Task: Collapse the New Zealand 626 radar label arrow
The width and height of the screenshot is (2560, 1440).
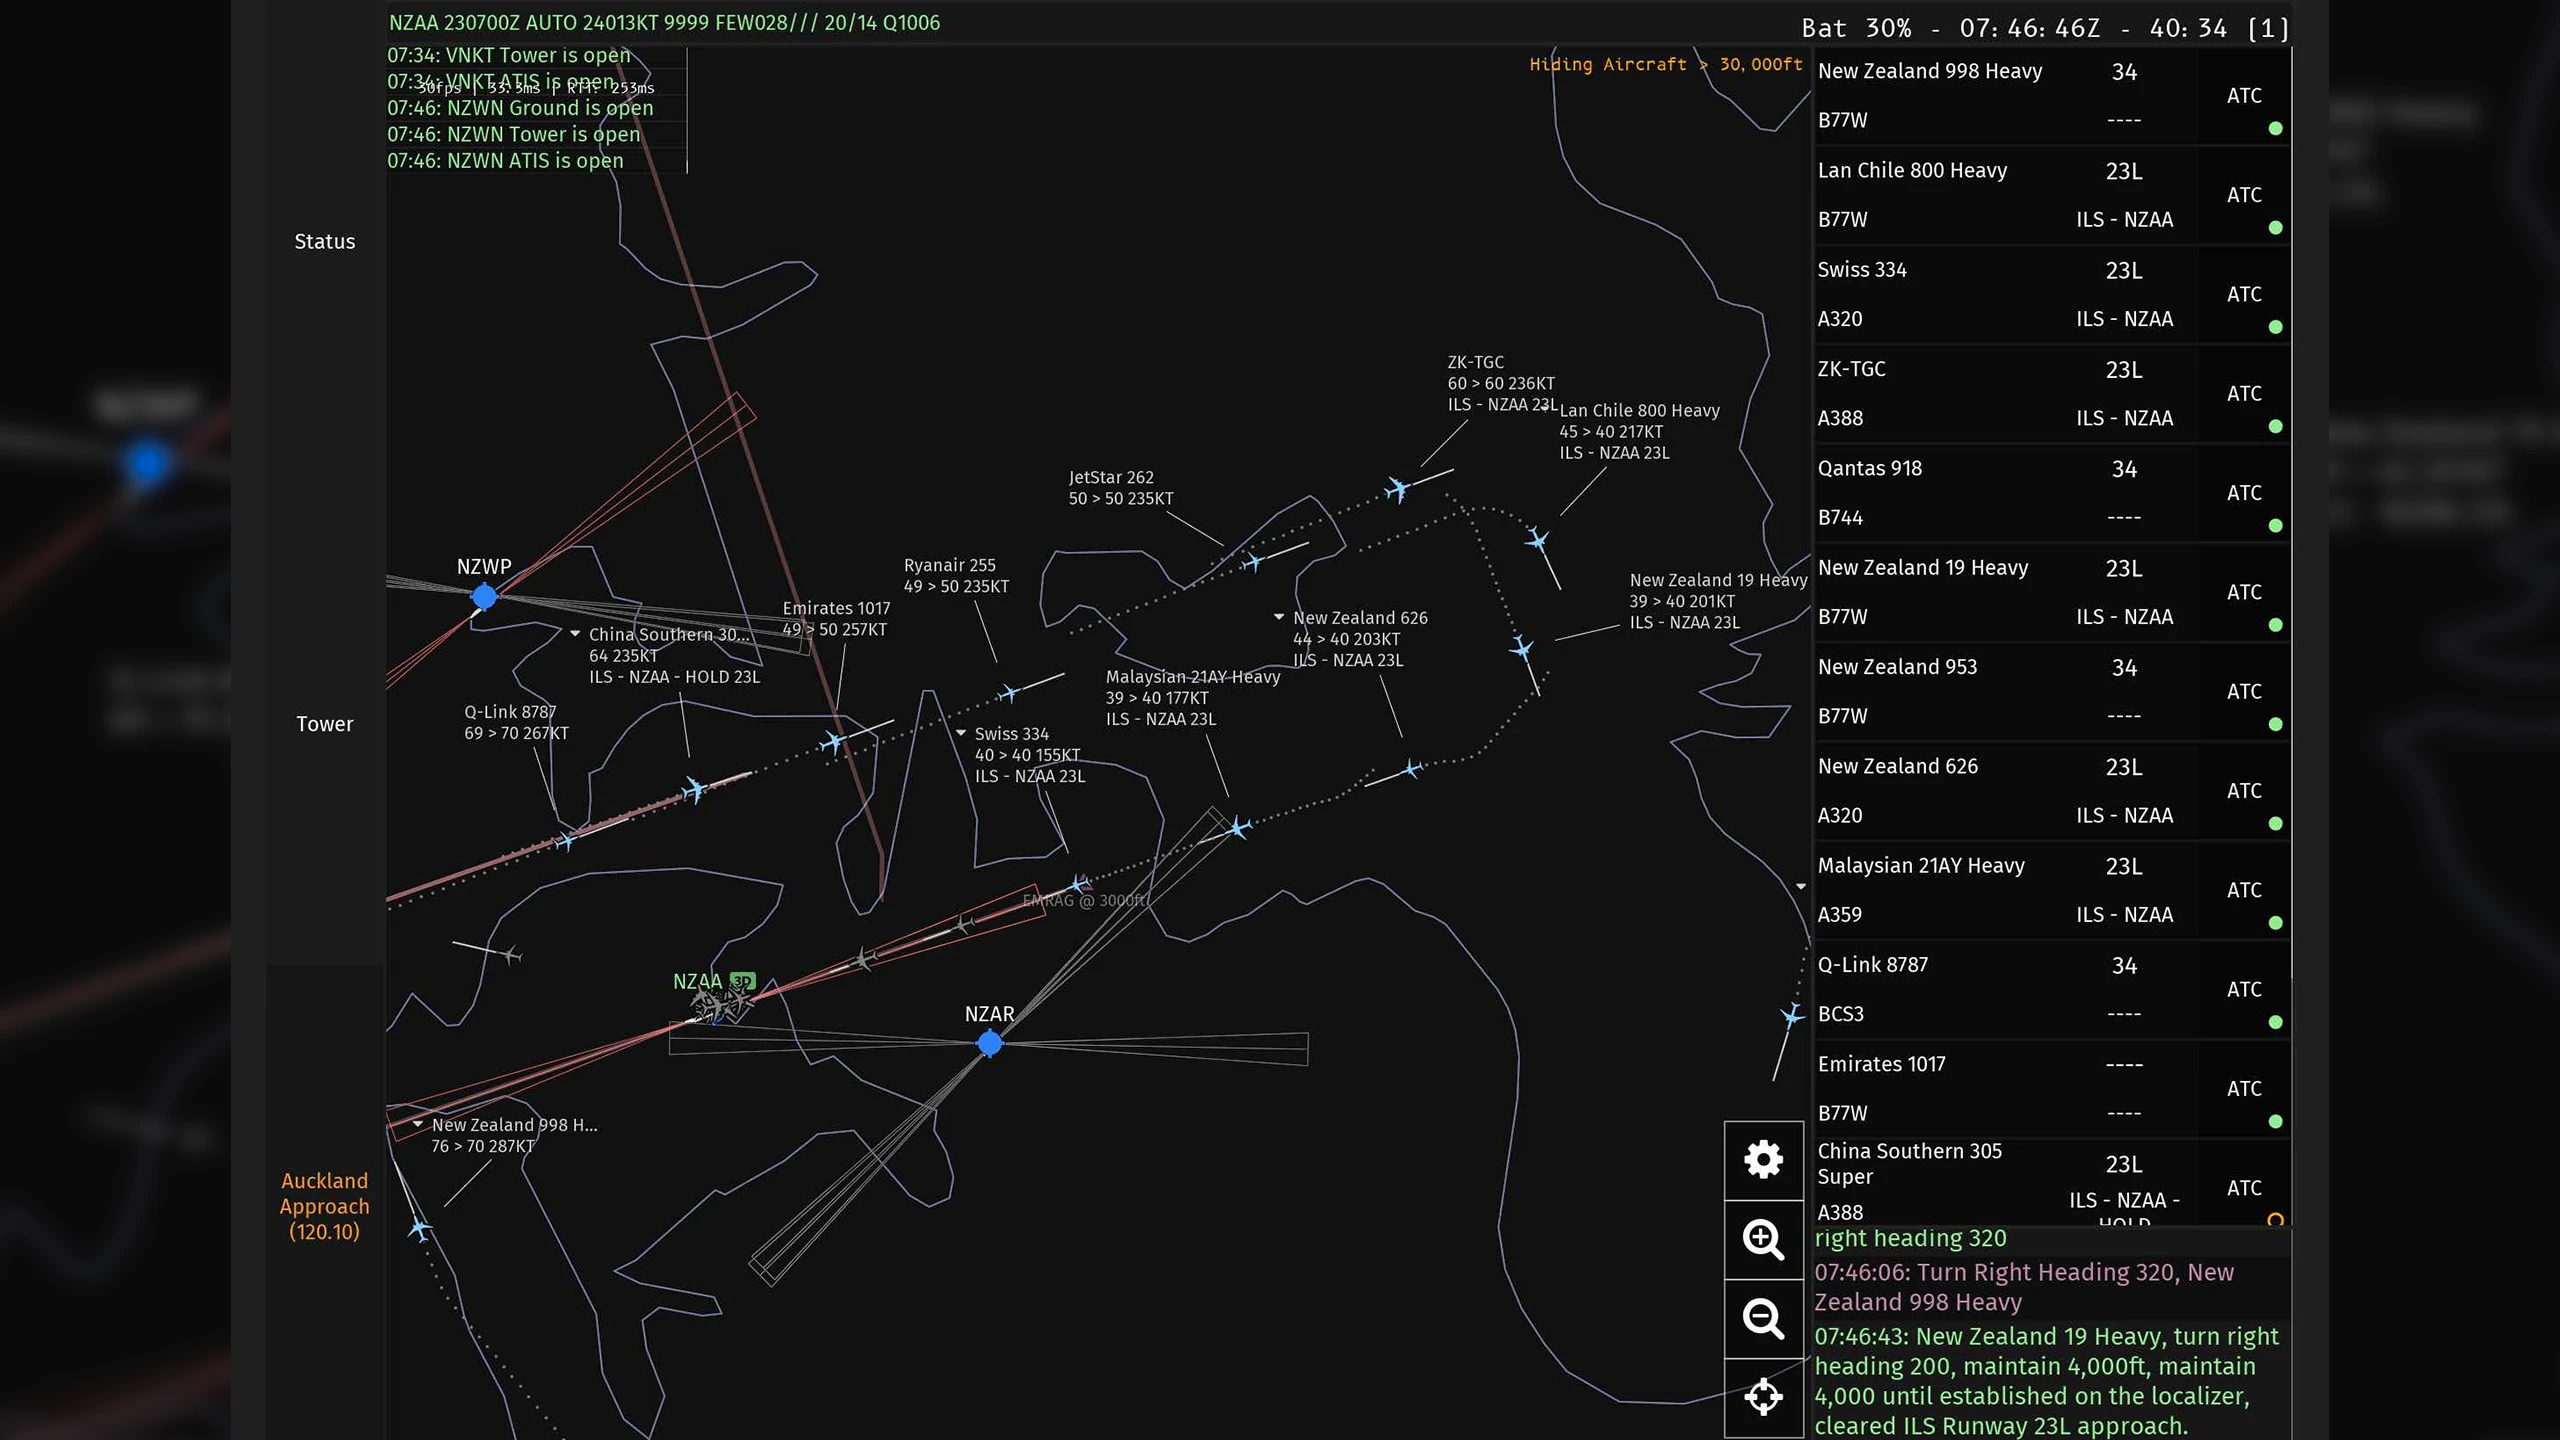Action: point(1278,617)
